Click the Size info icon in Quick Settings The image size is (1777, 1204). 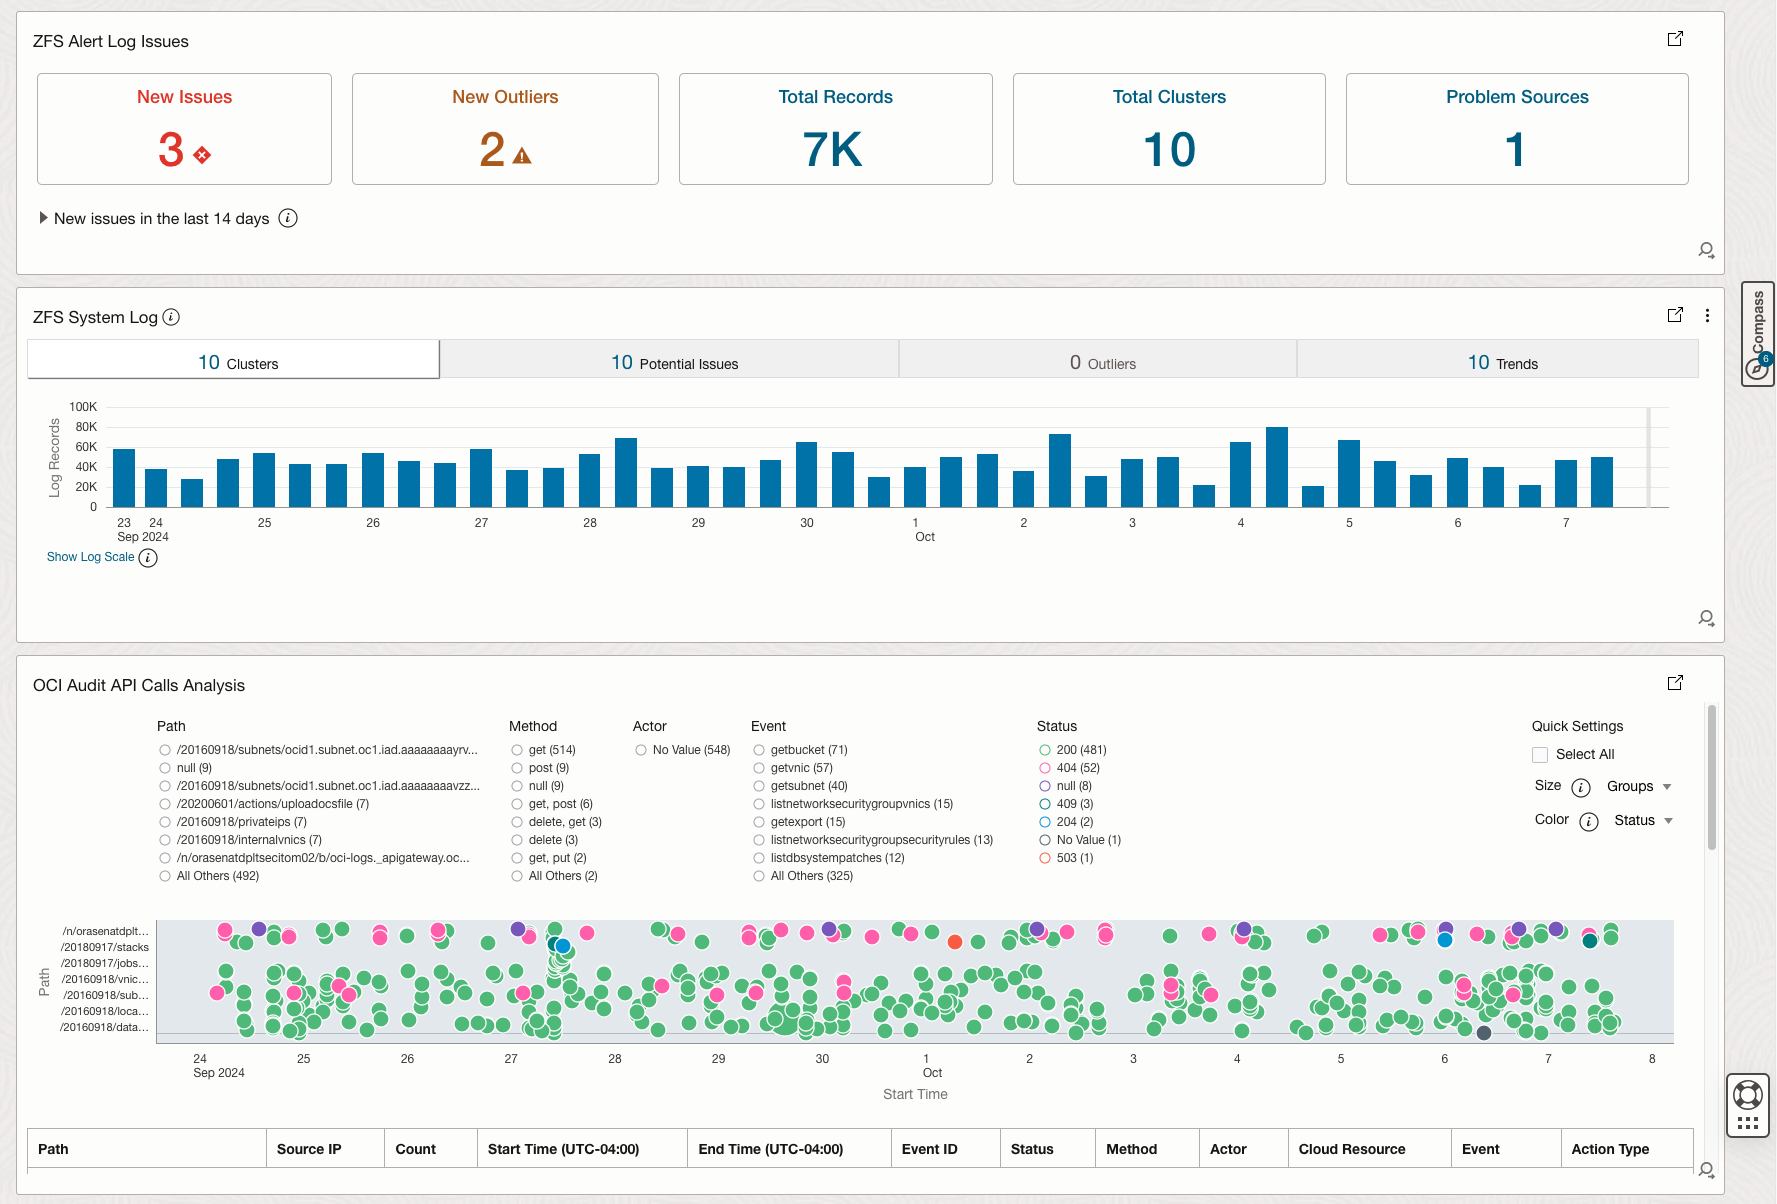[1581, 787]
